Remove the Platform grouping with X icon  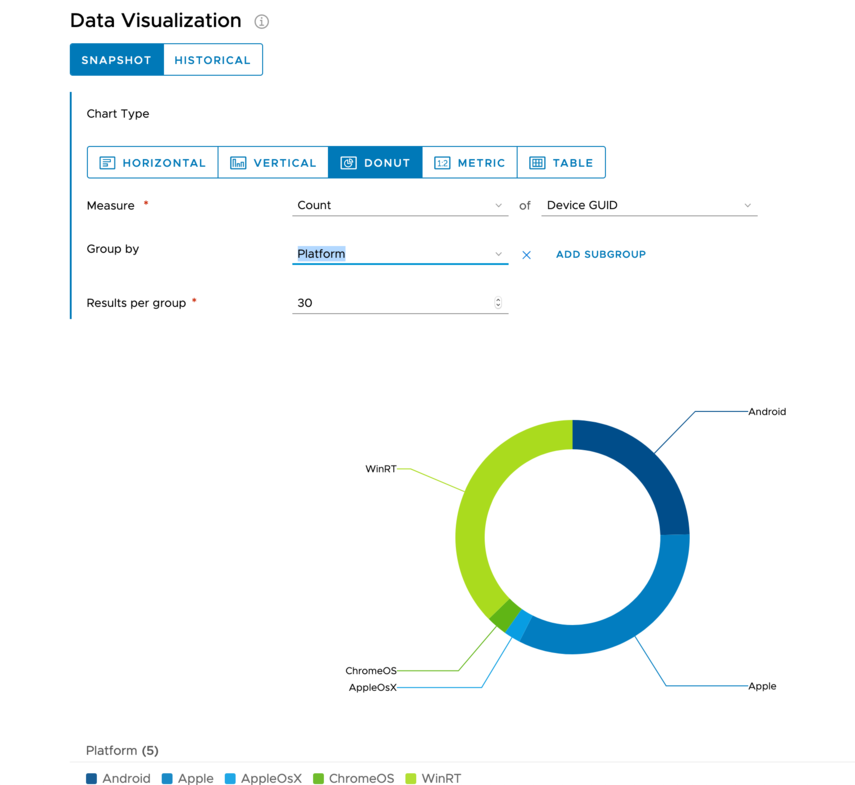tap(526, 255)
